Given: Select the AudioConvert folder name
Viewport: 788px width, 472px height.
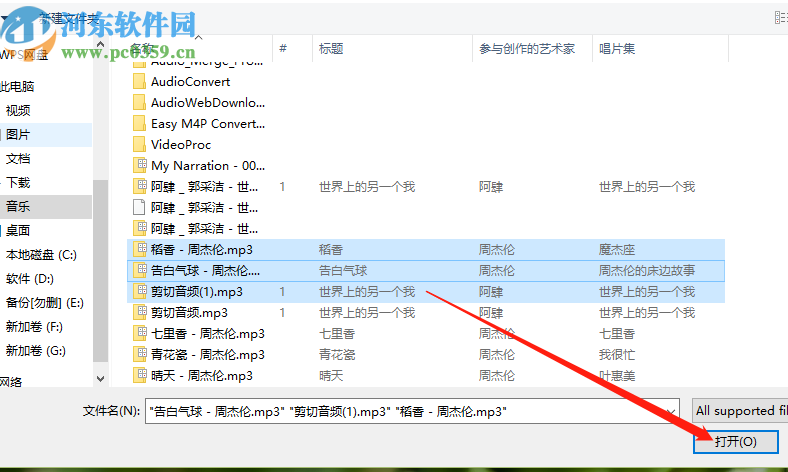Looking at the screenshot, I should [x=190, y=81].
